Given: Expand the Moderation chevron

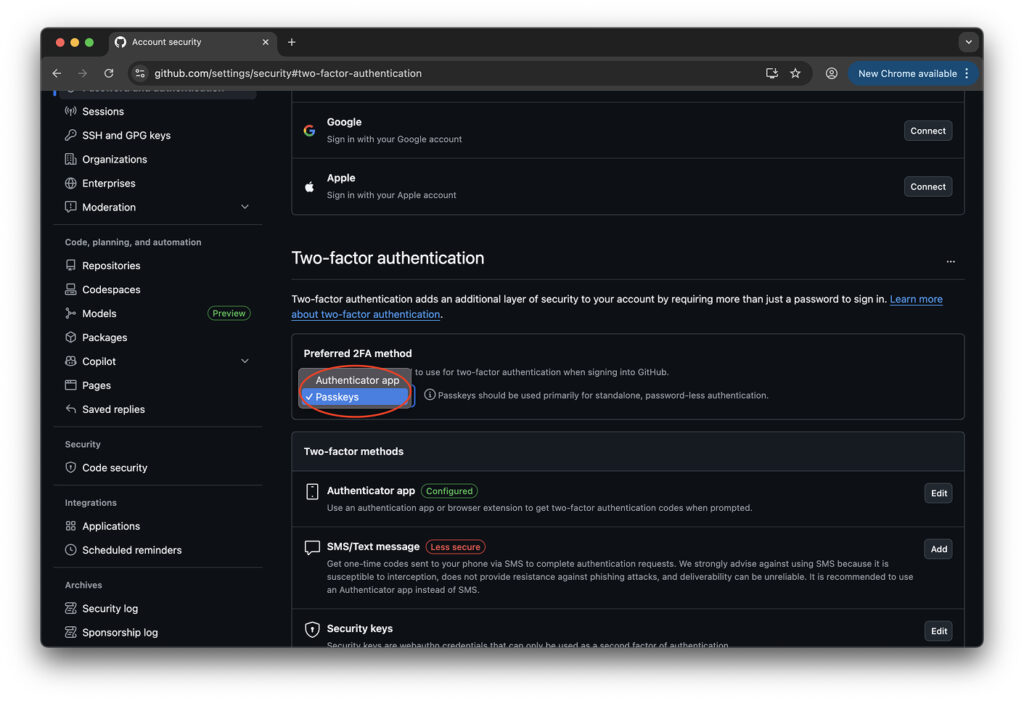Looking at the screenshot, I should (245, 207).
